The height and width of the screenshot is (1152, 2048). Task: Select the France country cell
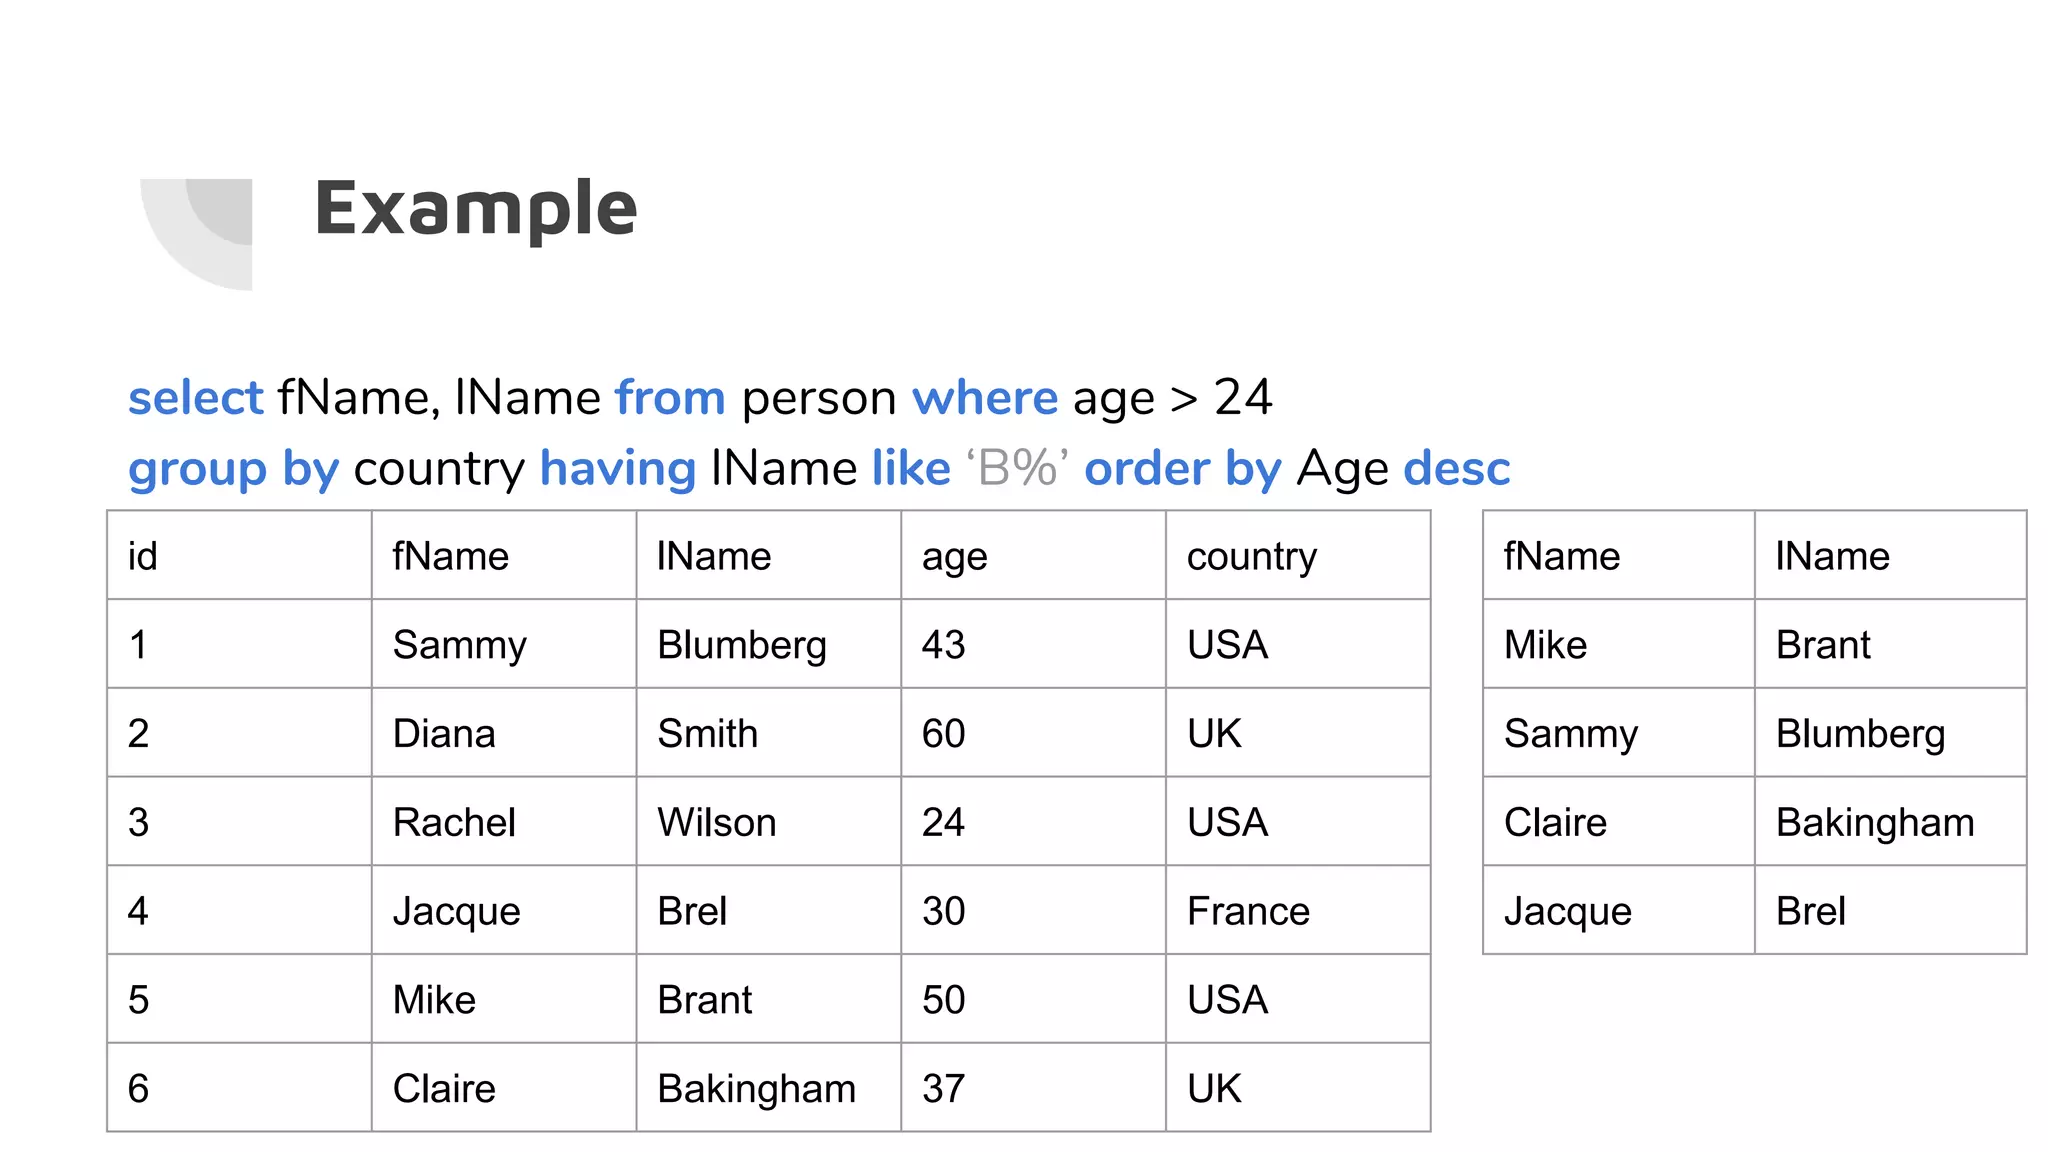coord(1248,911)
